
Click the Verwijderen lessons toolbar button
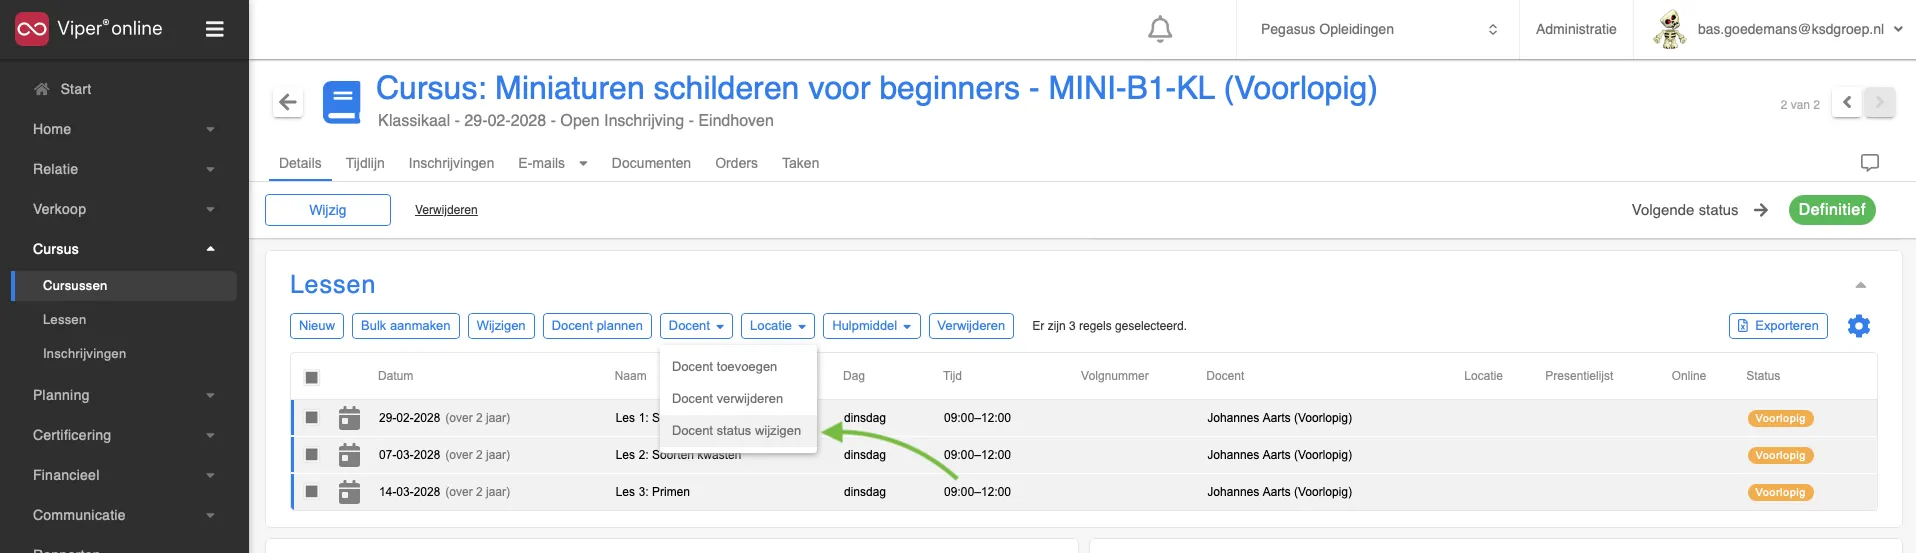point(971,326)
